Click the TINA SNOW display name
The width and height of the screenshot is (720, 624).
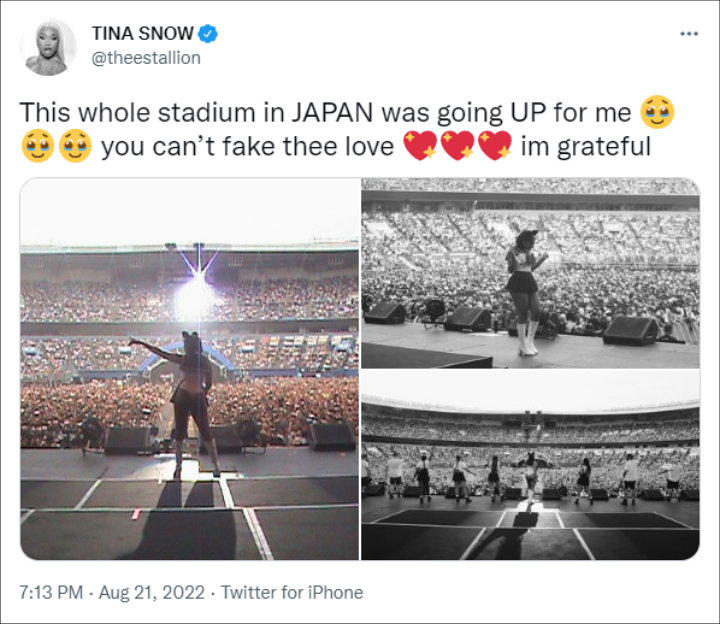point(142,33)
